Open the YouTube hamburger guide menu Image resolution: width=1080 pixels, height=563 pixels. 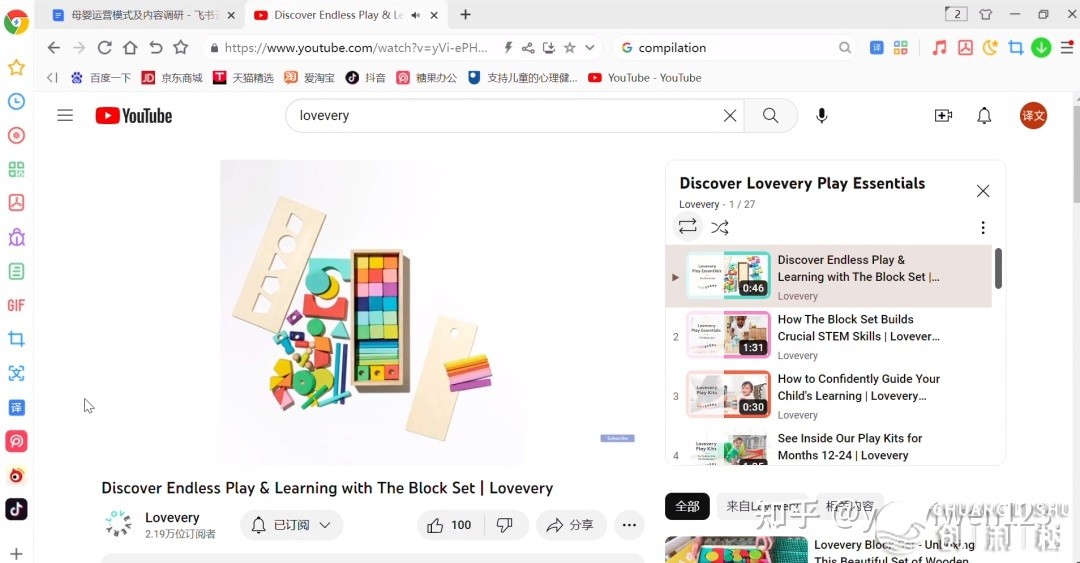pyautogui.click(x=65, y=115)
